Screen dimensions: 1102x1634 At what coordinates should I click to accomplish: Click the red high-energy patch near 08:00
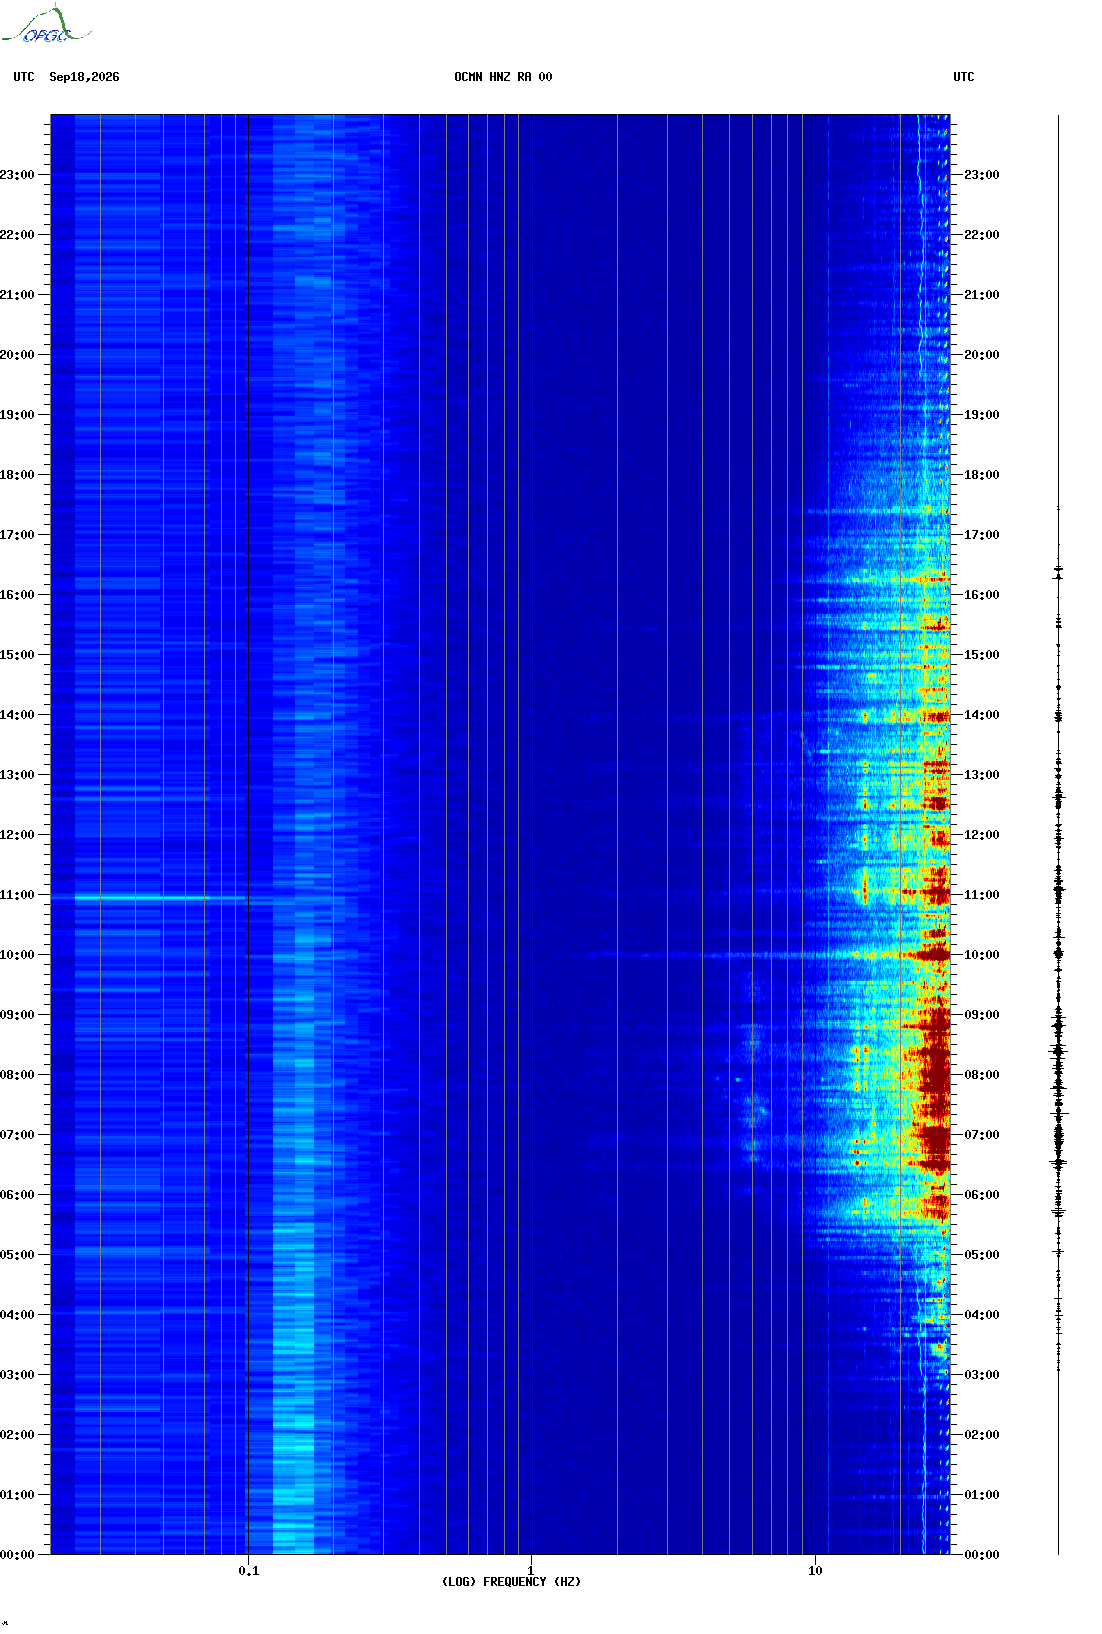pos(934,1075)
